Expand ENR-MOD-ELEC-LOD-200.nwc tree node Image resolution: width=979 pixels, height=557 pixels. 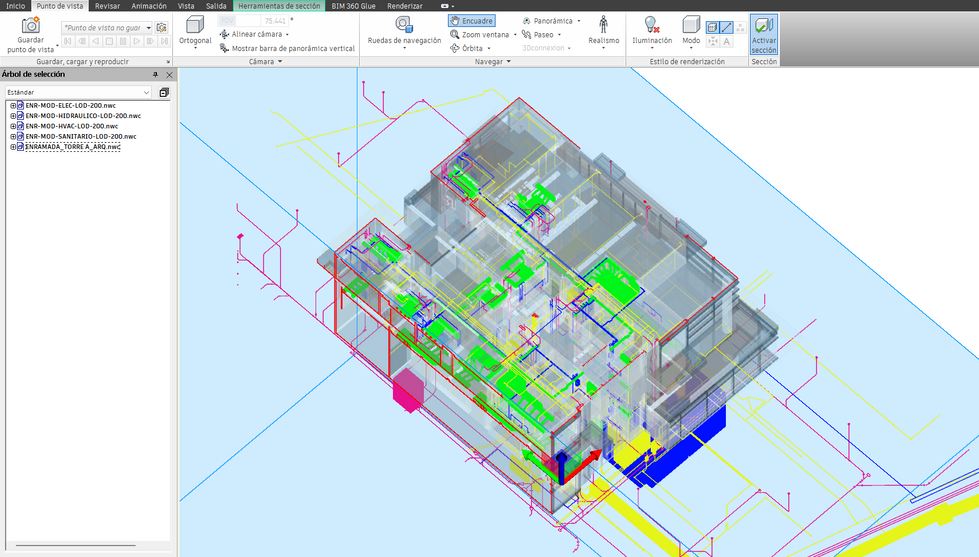pos(13,106)
